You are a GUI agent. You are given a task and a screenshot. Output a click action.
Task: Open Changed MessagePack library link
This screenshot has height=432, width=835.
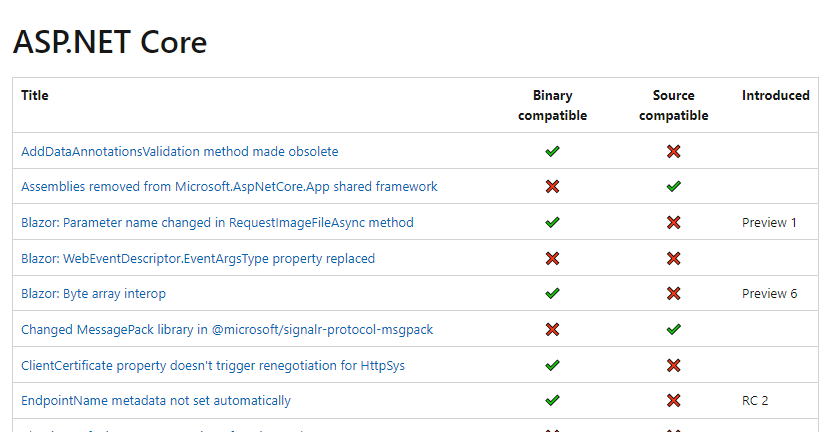[x=227, y=329]
